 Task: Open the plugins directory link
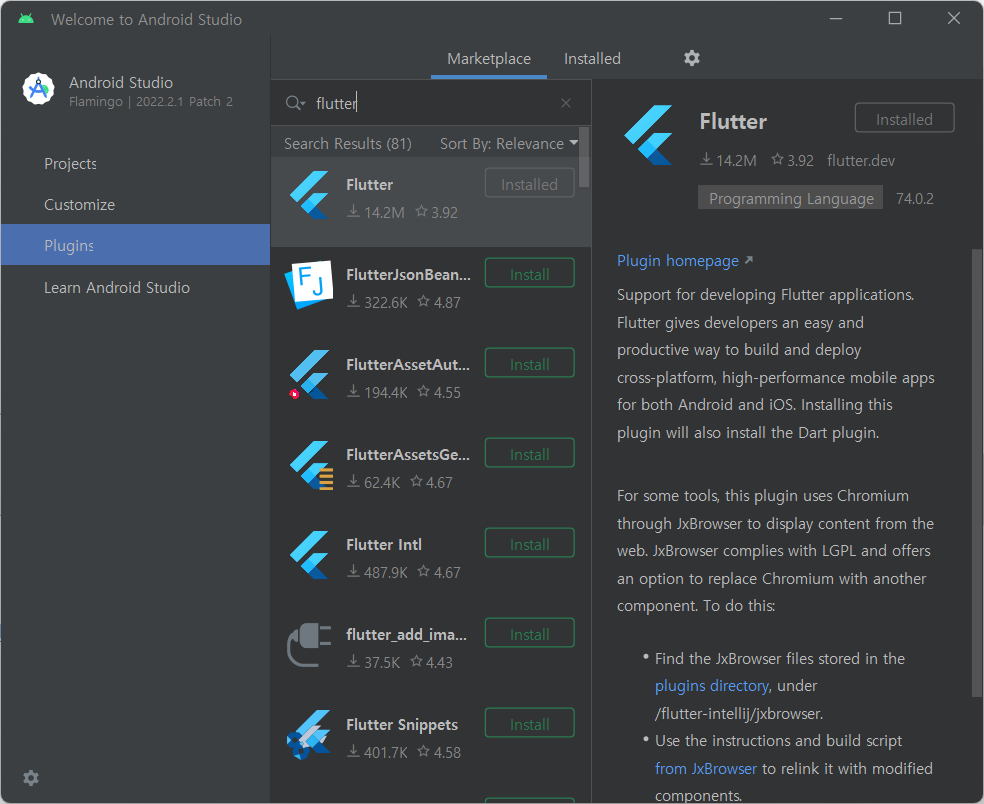coord(711,686)
